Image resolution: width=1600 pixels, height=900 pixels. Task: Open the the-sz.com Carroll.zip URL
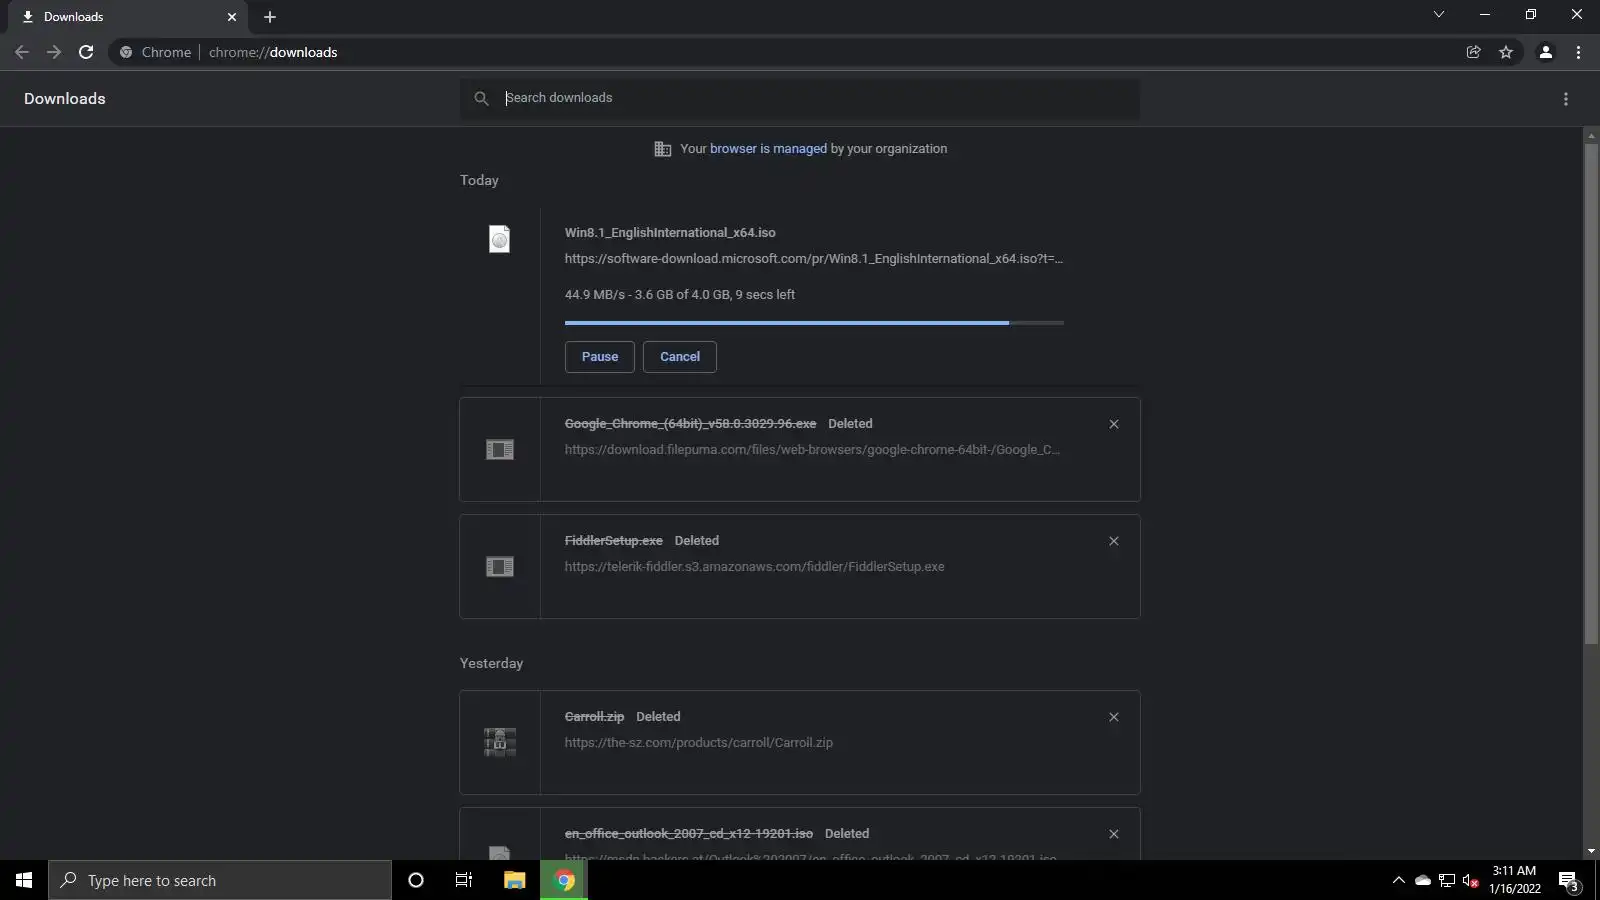[x=699, y=743]
